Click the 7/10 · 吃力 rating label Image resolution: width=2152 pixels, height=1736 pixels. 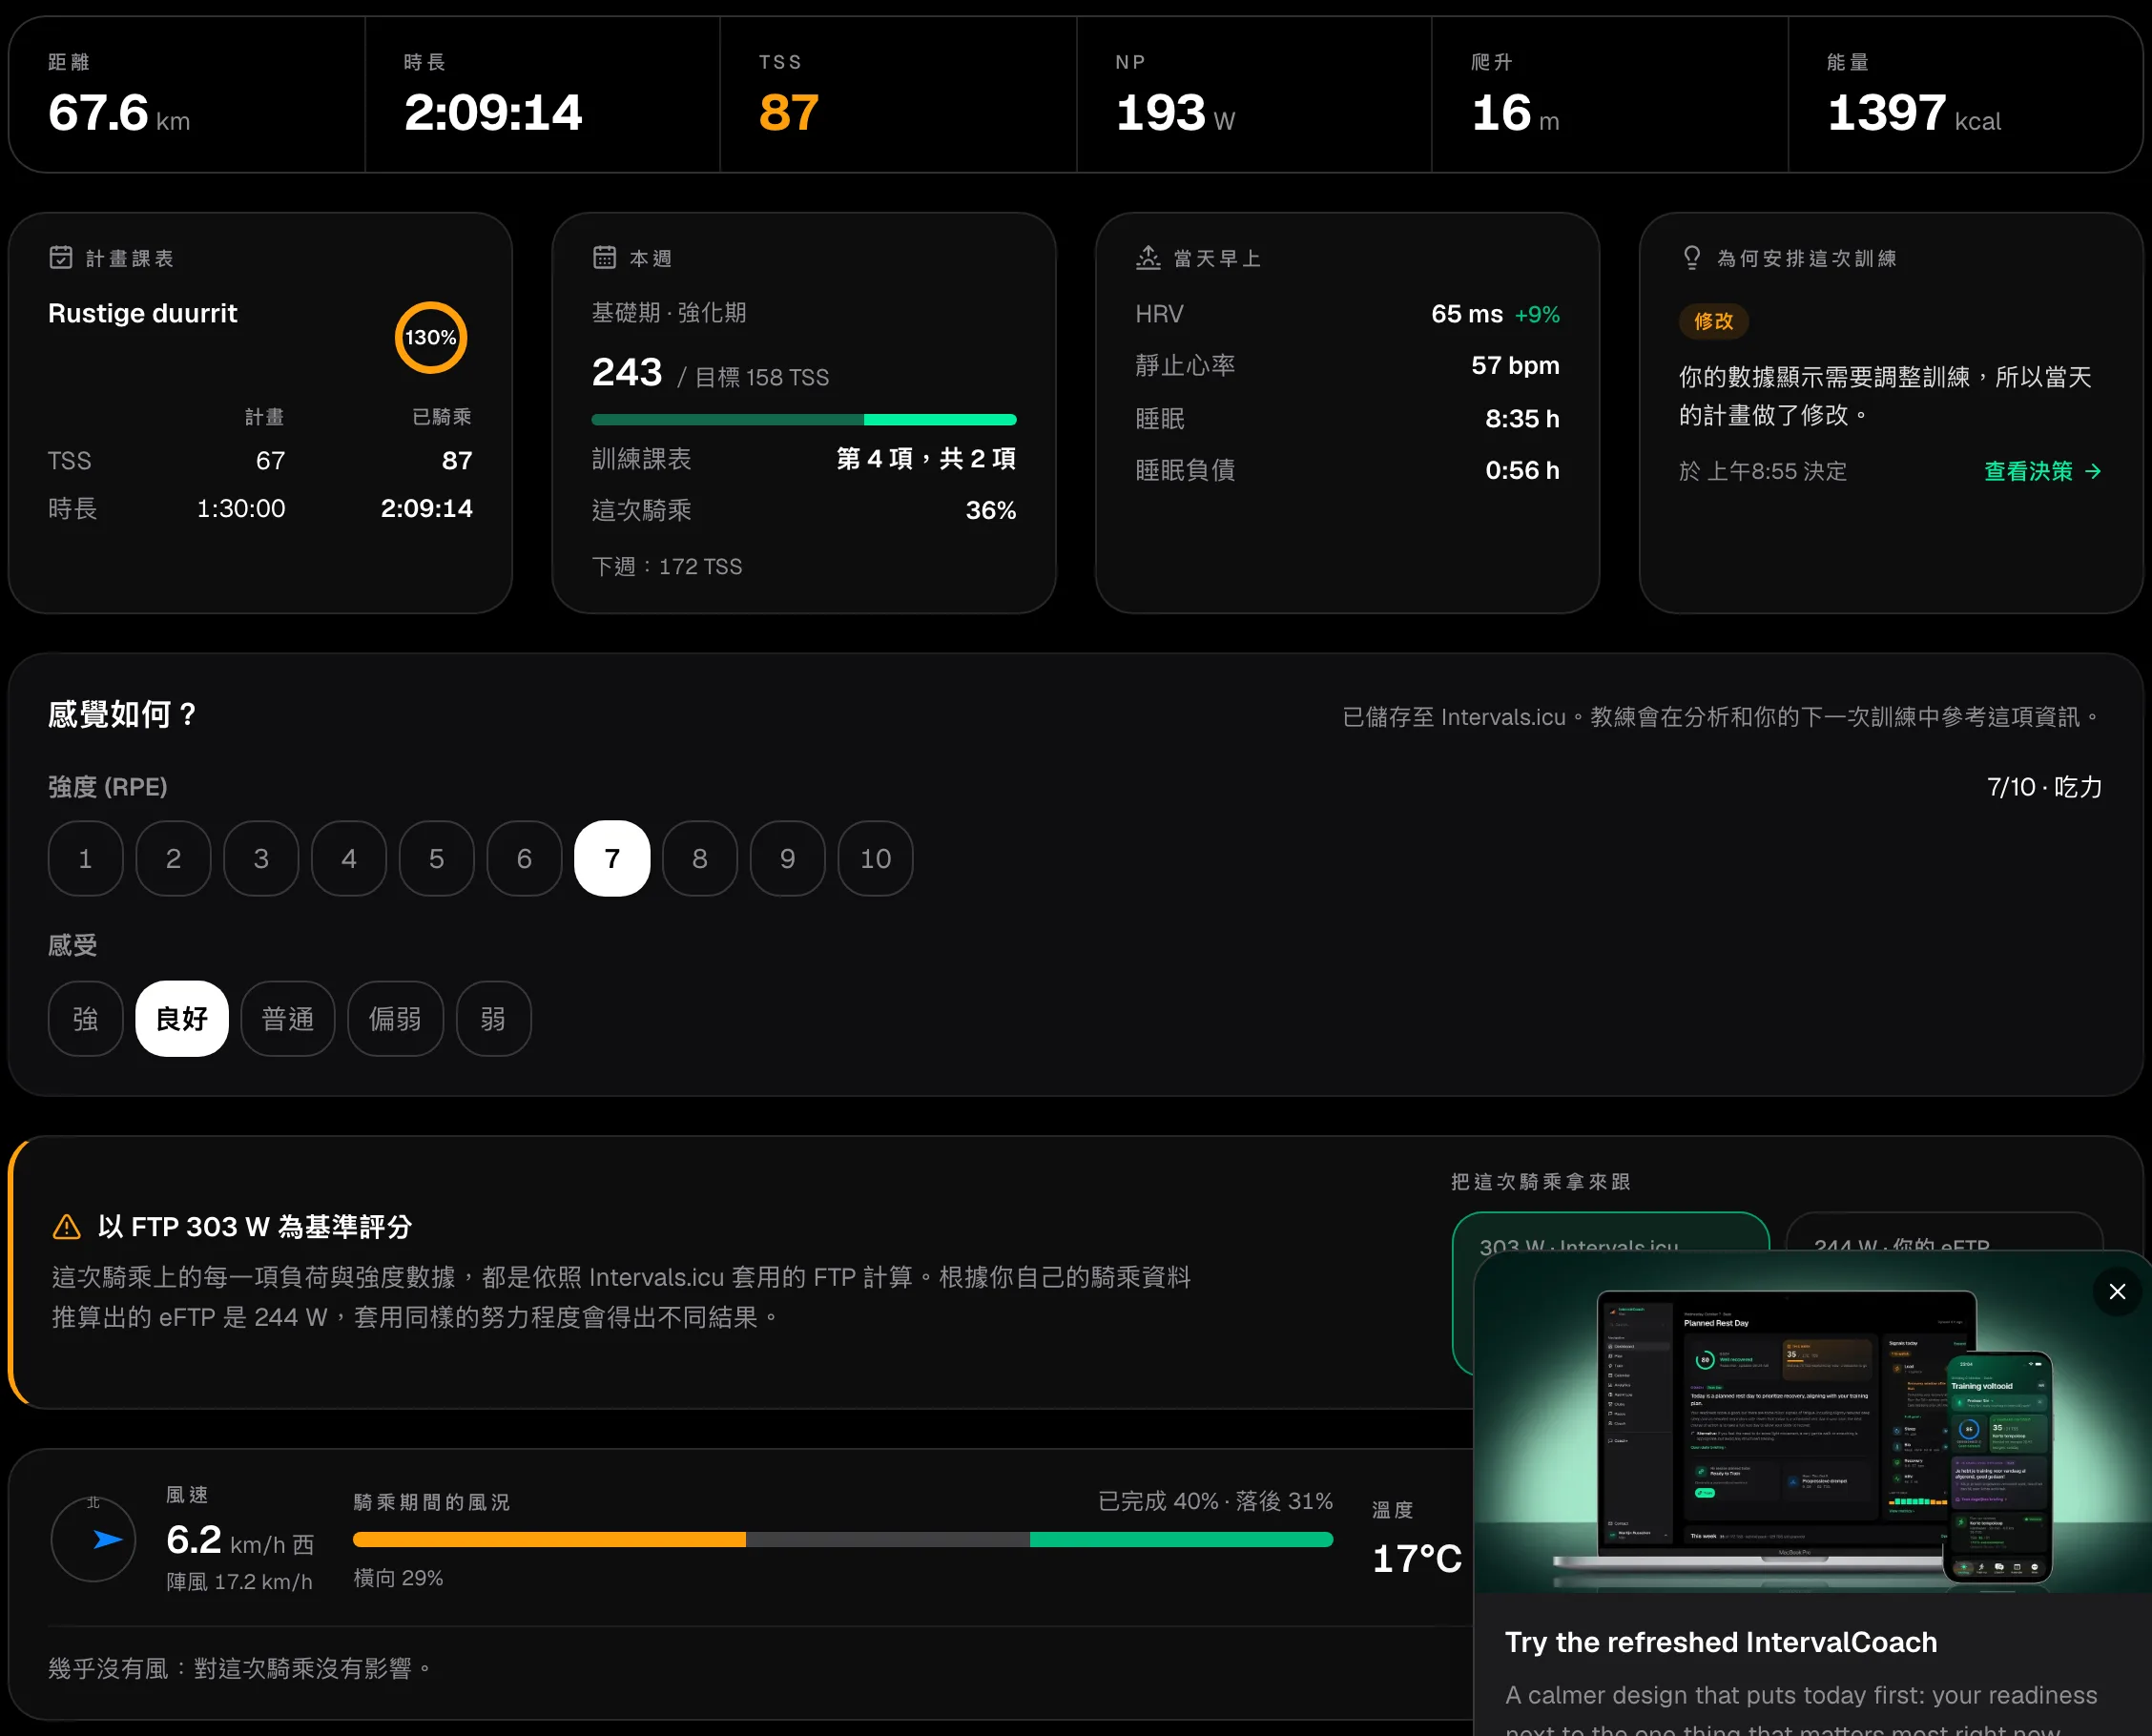[2044, 787]
